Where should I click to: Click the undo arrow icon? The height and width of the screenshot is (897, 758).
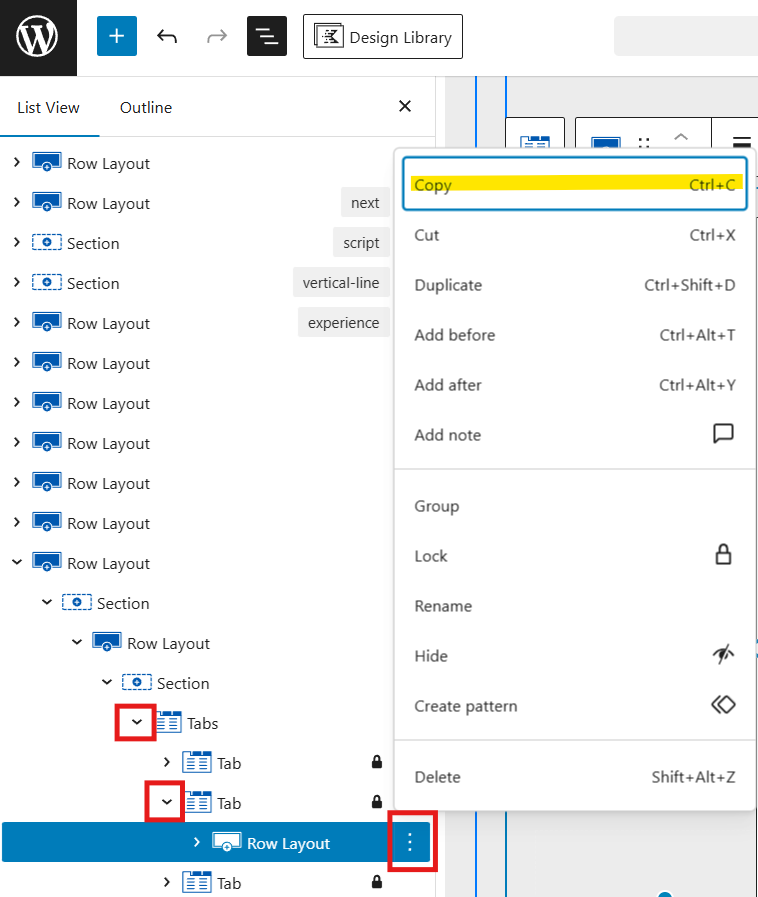167,37
